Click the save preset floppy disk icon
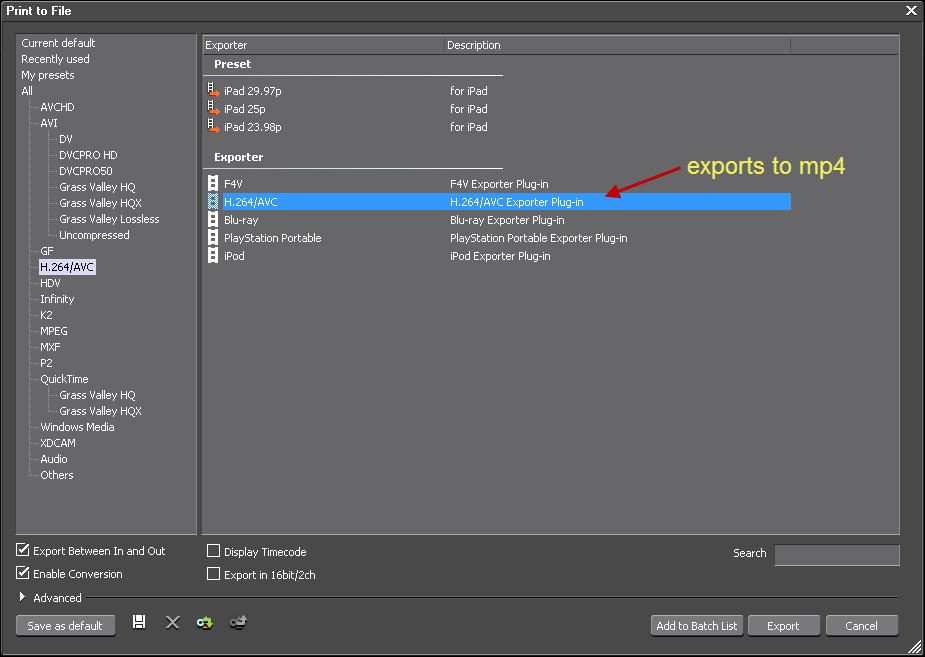The width and height of the screenshot is (925, 657). coord(139,622)
